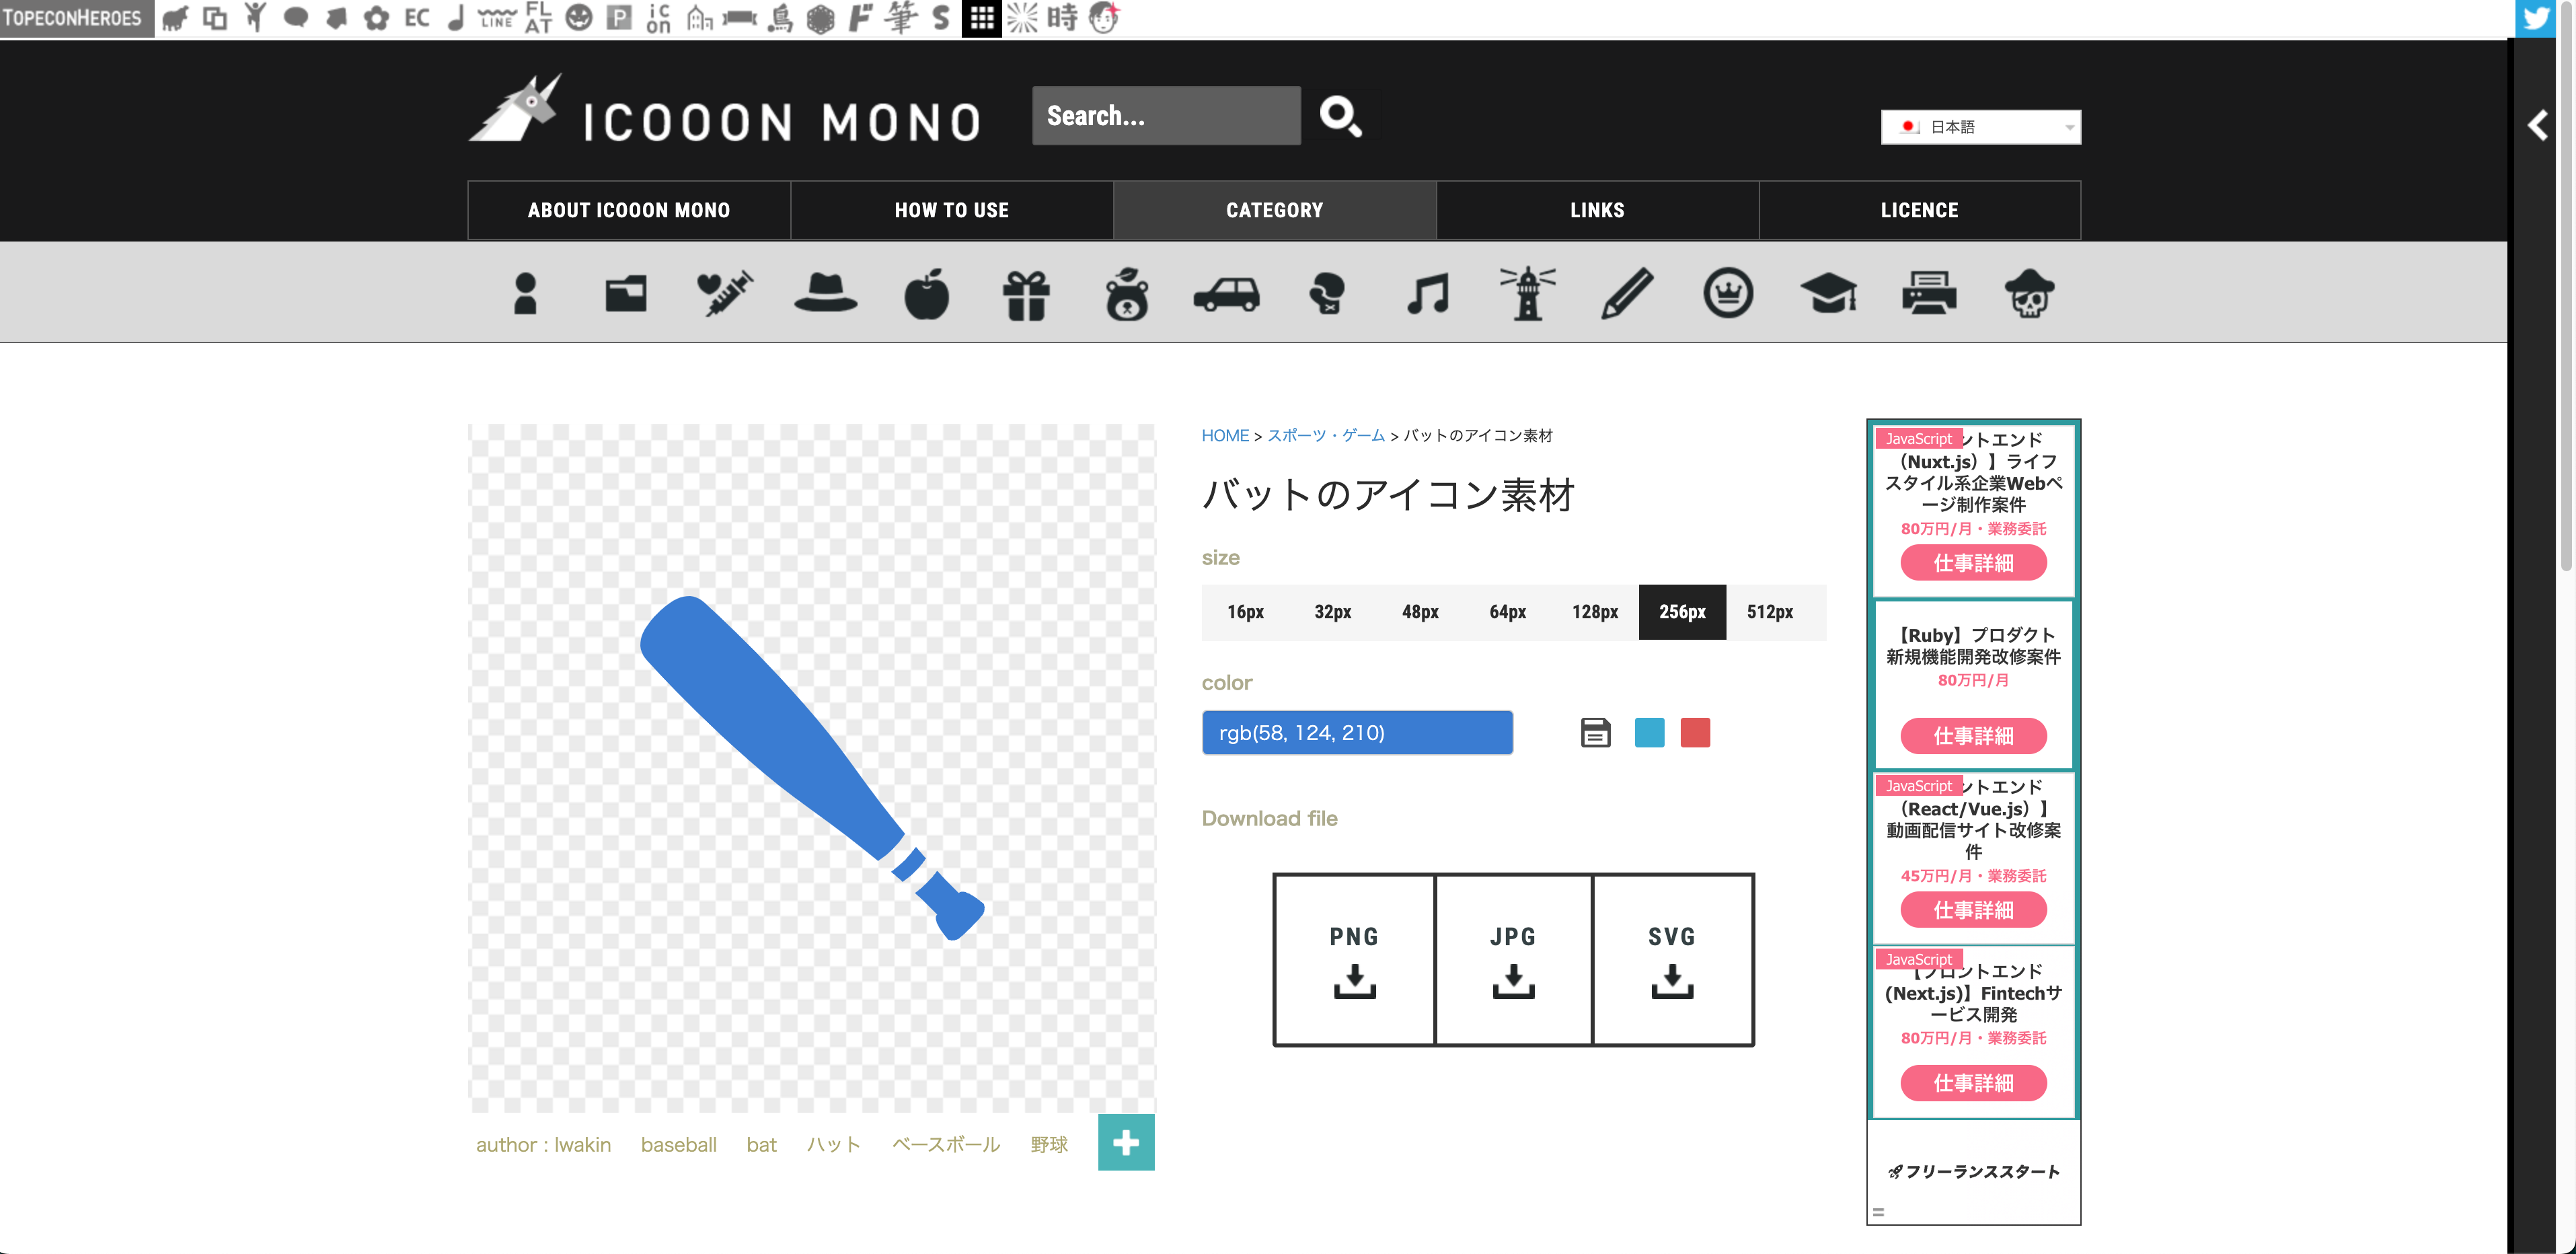
Task: Open the Twitter share icon on the right
Action: [2536, 17]
